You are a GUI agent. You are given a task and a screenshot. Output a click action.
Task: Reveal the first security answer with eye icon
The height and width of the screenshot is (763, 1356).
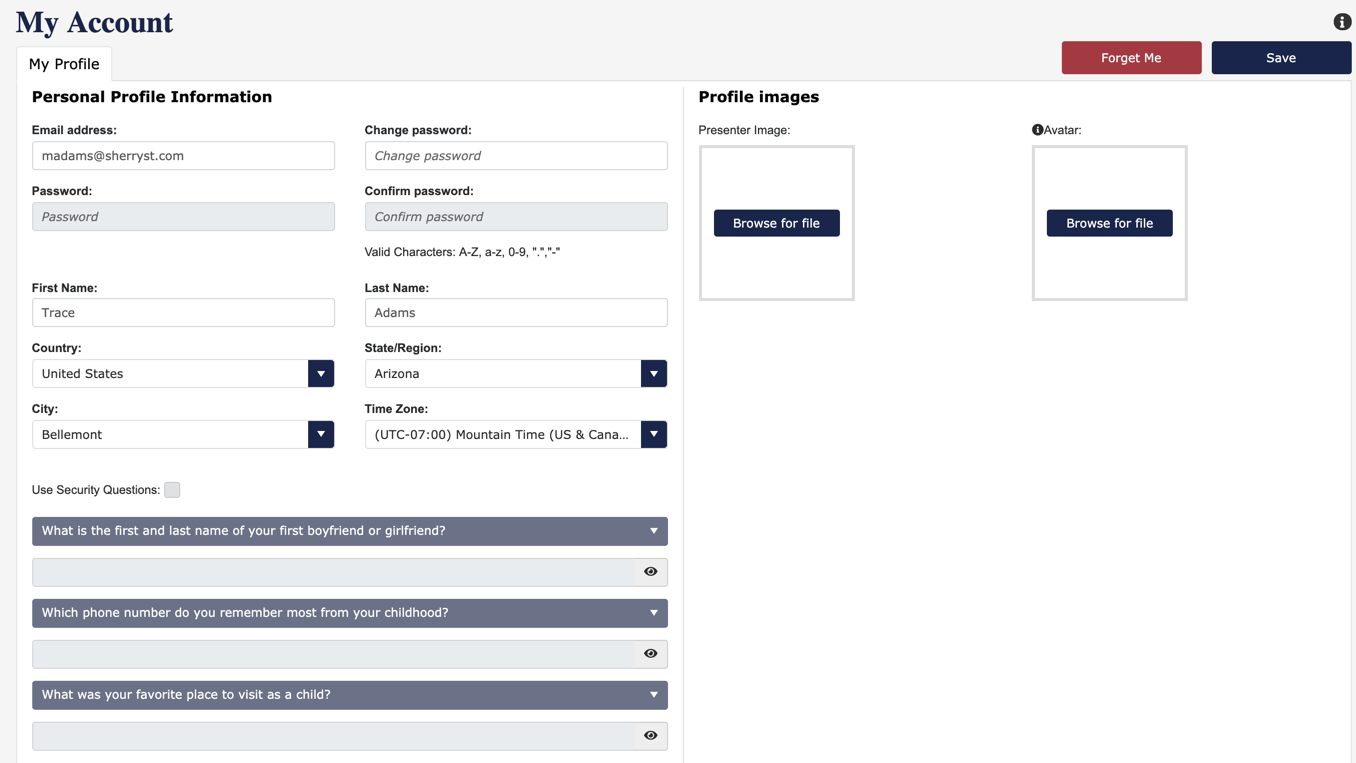650,572
